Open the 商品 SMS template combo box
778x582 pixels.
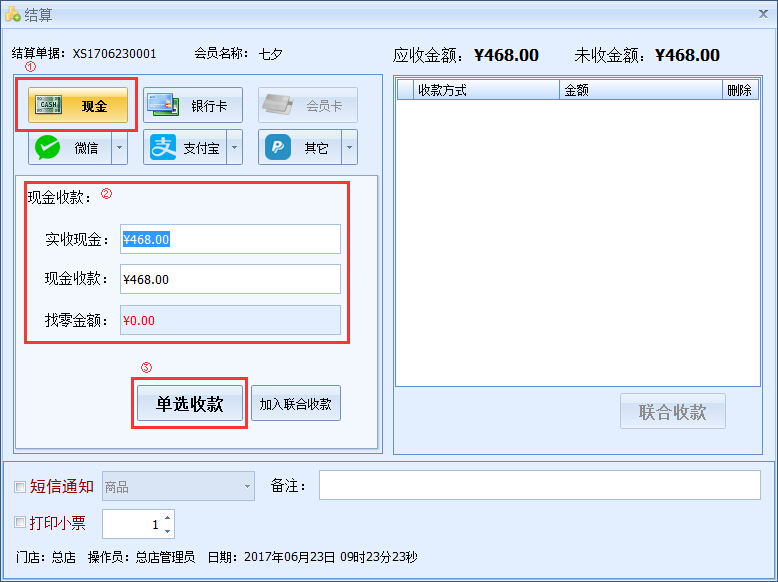coord(178,487)
